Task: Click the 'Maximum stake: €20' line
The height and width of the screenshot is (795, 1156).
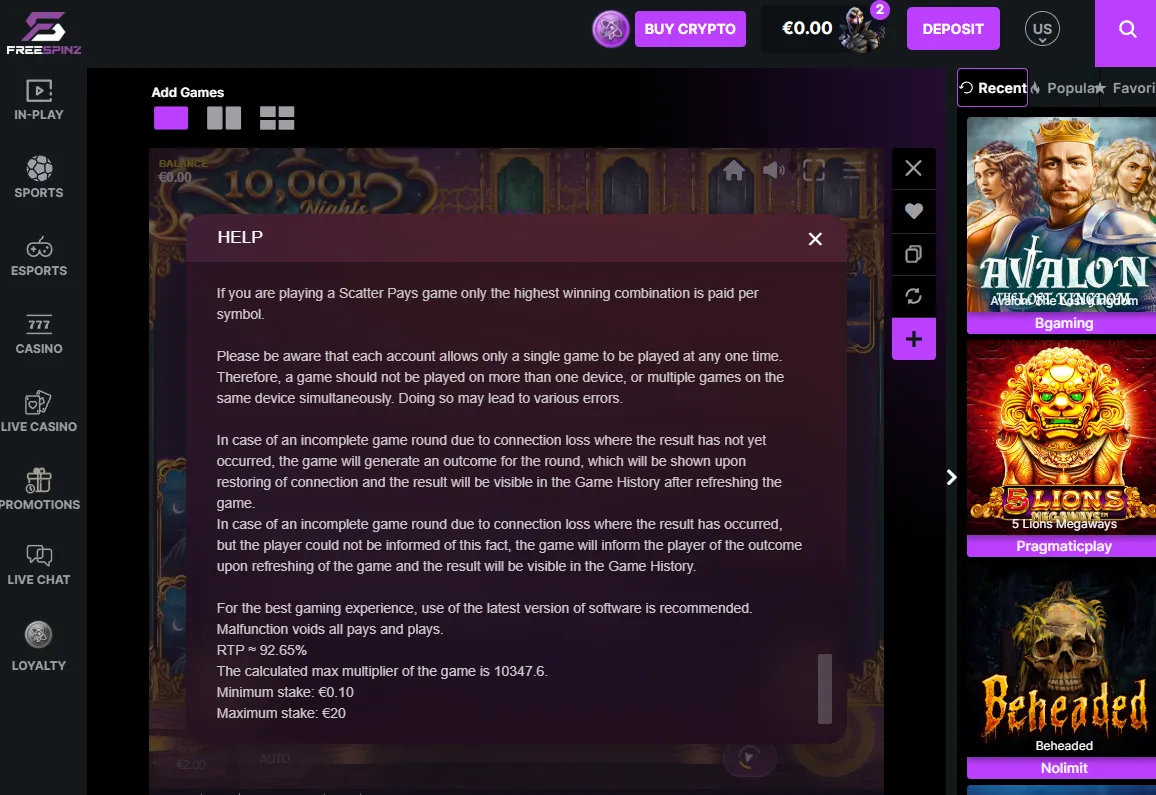Action: [281, 713]
